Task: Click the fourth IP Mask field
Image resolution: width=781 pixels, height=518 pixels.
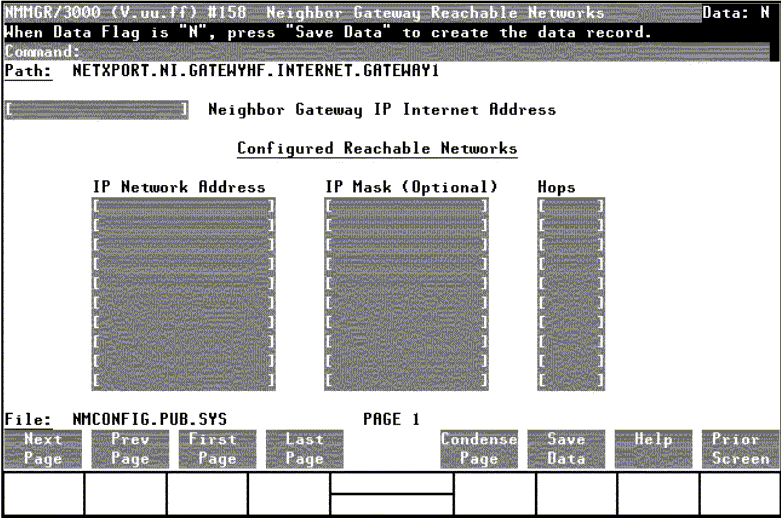Action: [x=406, y=264]
